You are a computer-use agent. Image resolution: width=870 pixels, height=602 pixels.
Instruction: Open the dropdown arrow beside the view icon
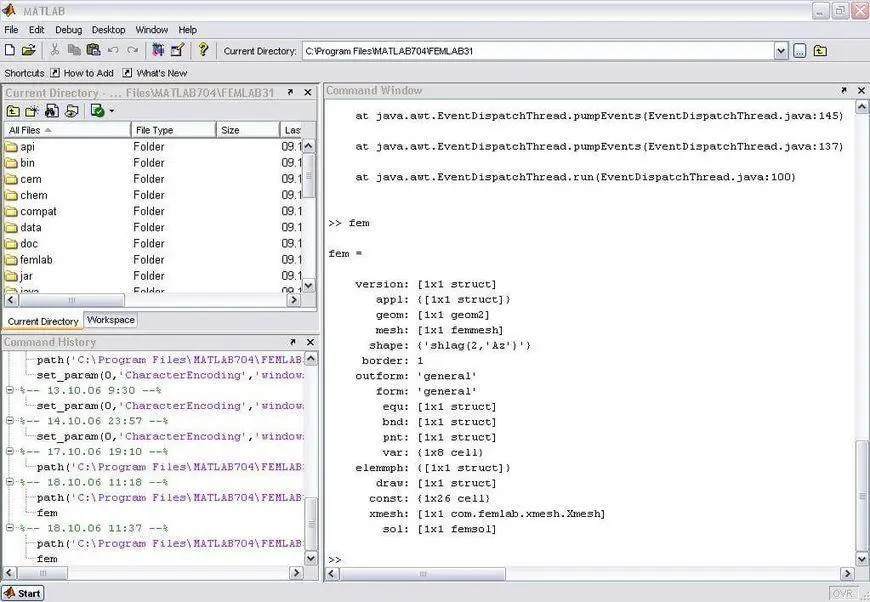[x=112, y=111]
